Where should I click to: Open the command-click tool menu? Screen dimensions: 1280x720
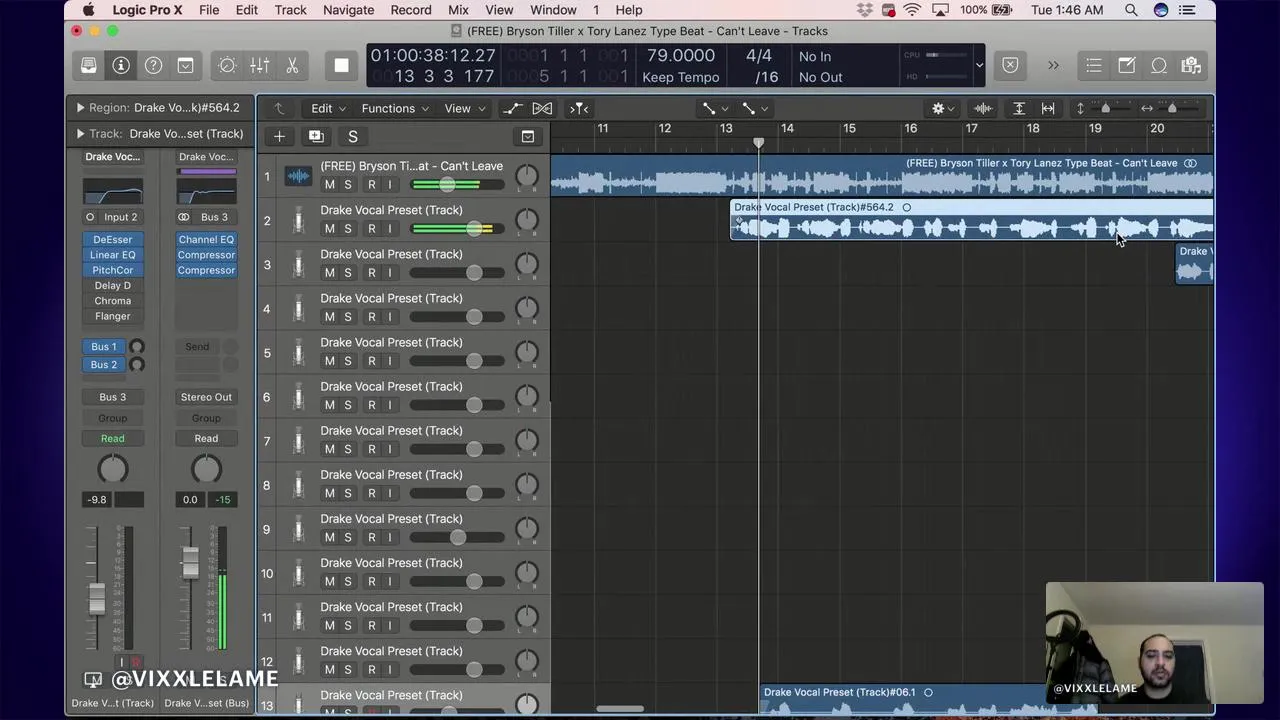coord(755,108)
